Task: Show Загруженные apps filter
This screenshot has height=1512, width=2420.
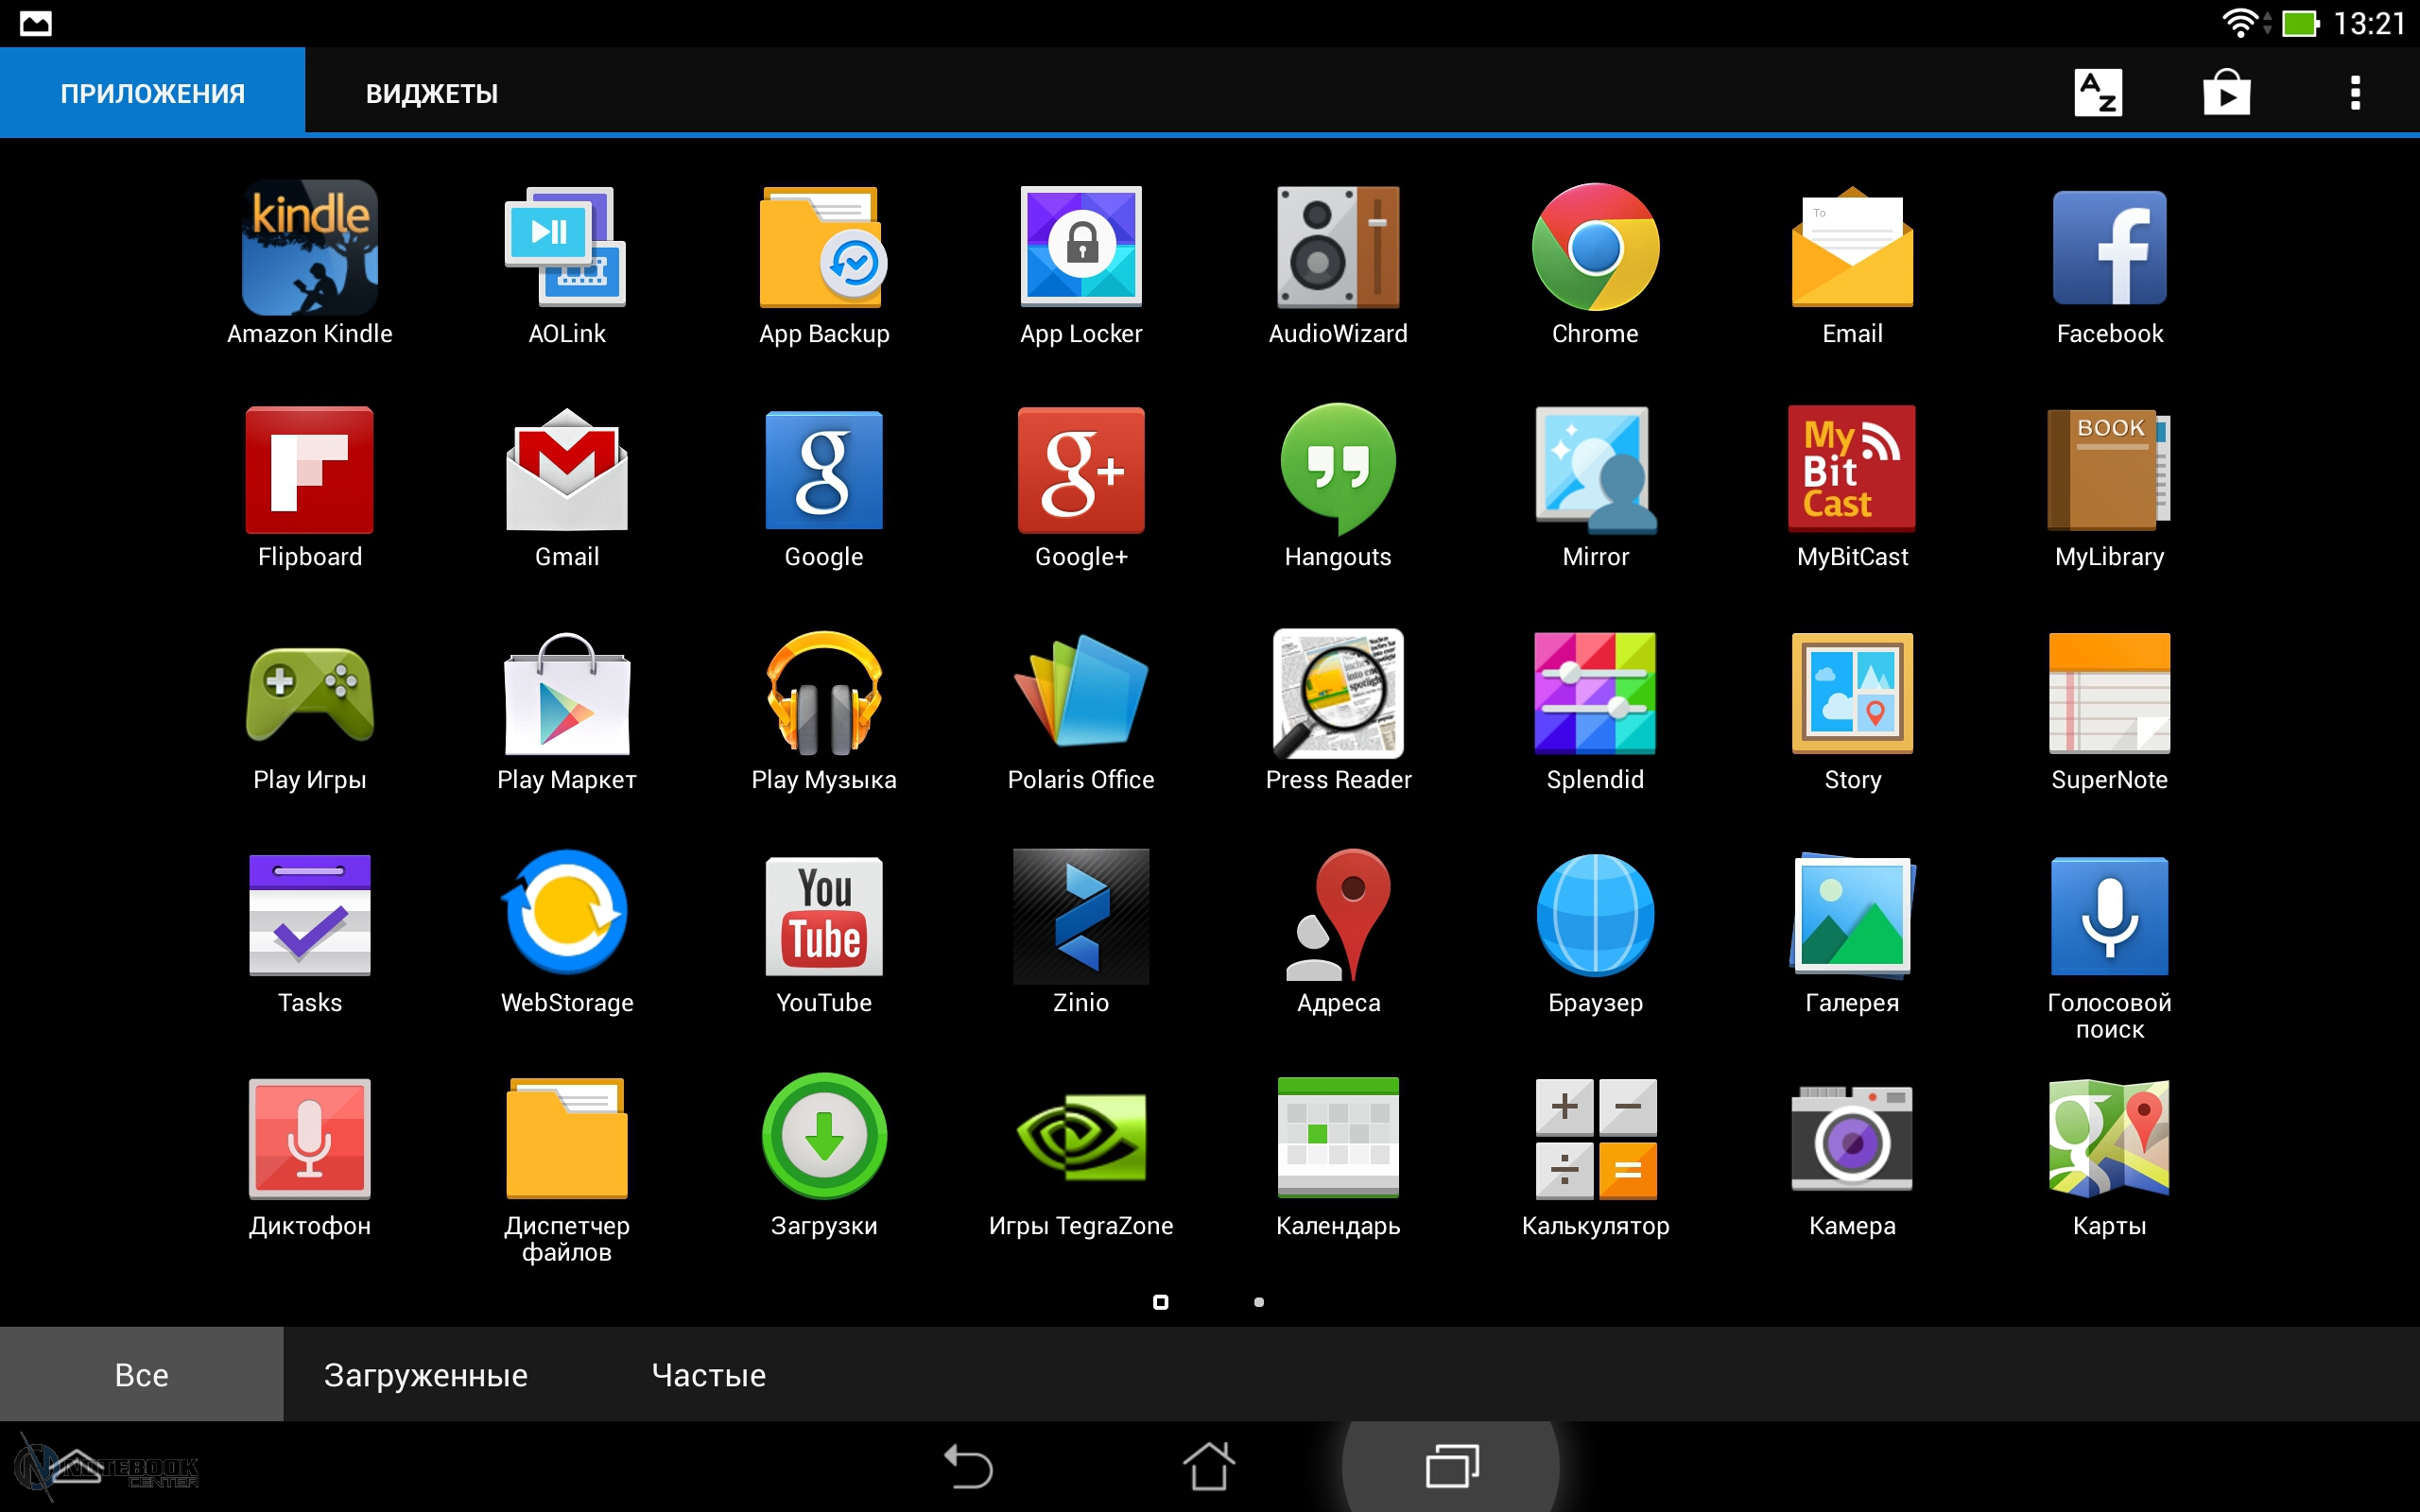Action: click(425, 1375)
